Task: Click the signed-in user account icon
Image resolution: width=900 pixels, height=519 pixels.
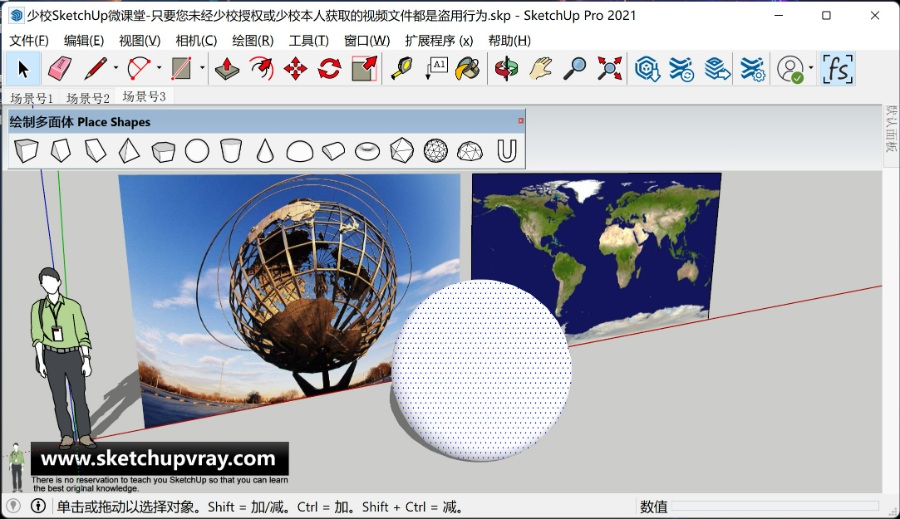Action: point(790,69)
